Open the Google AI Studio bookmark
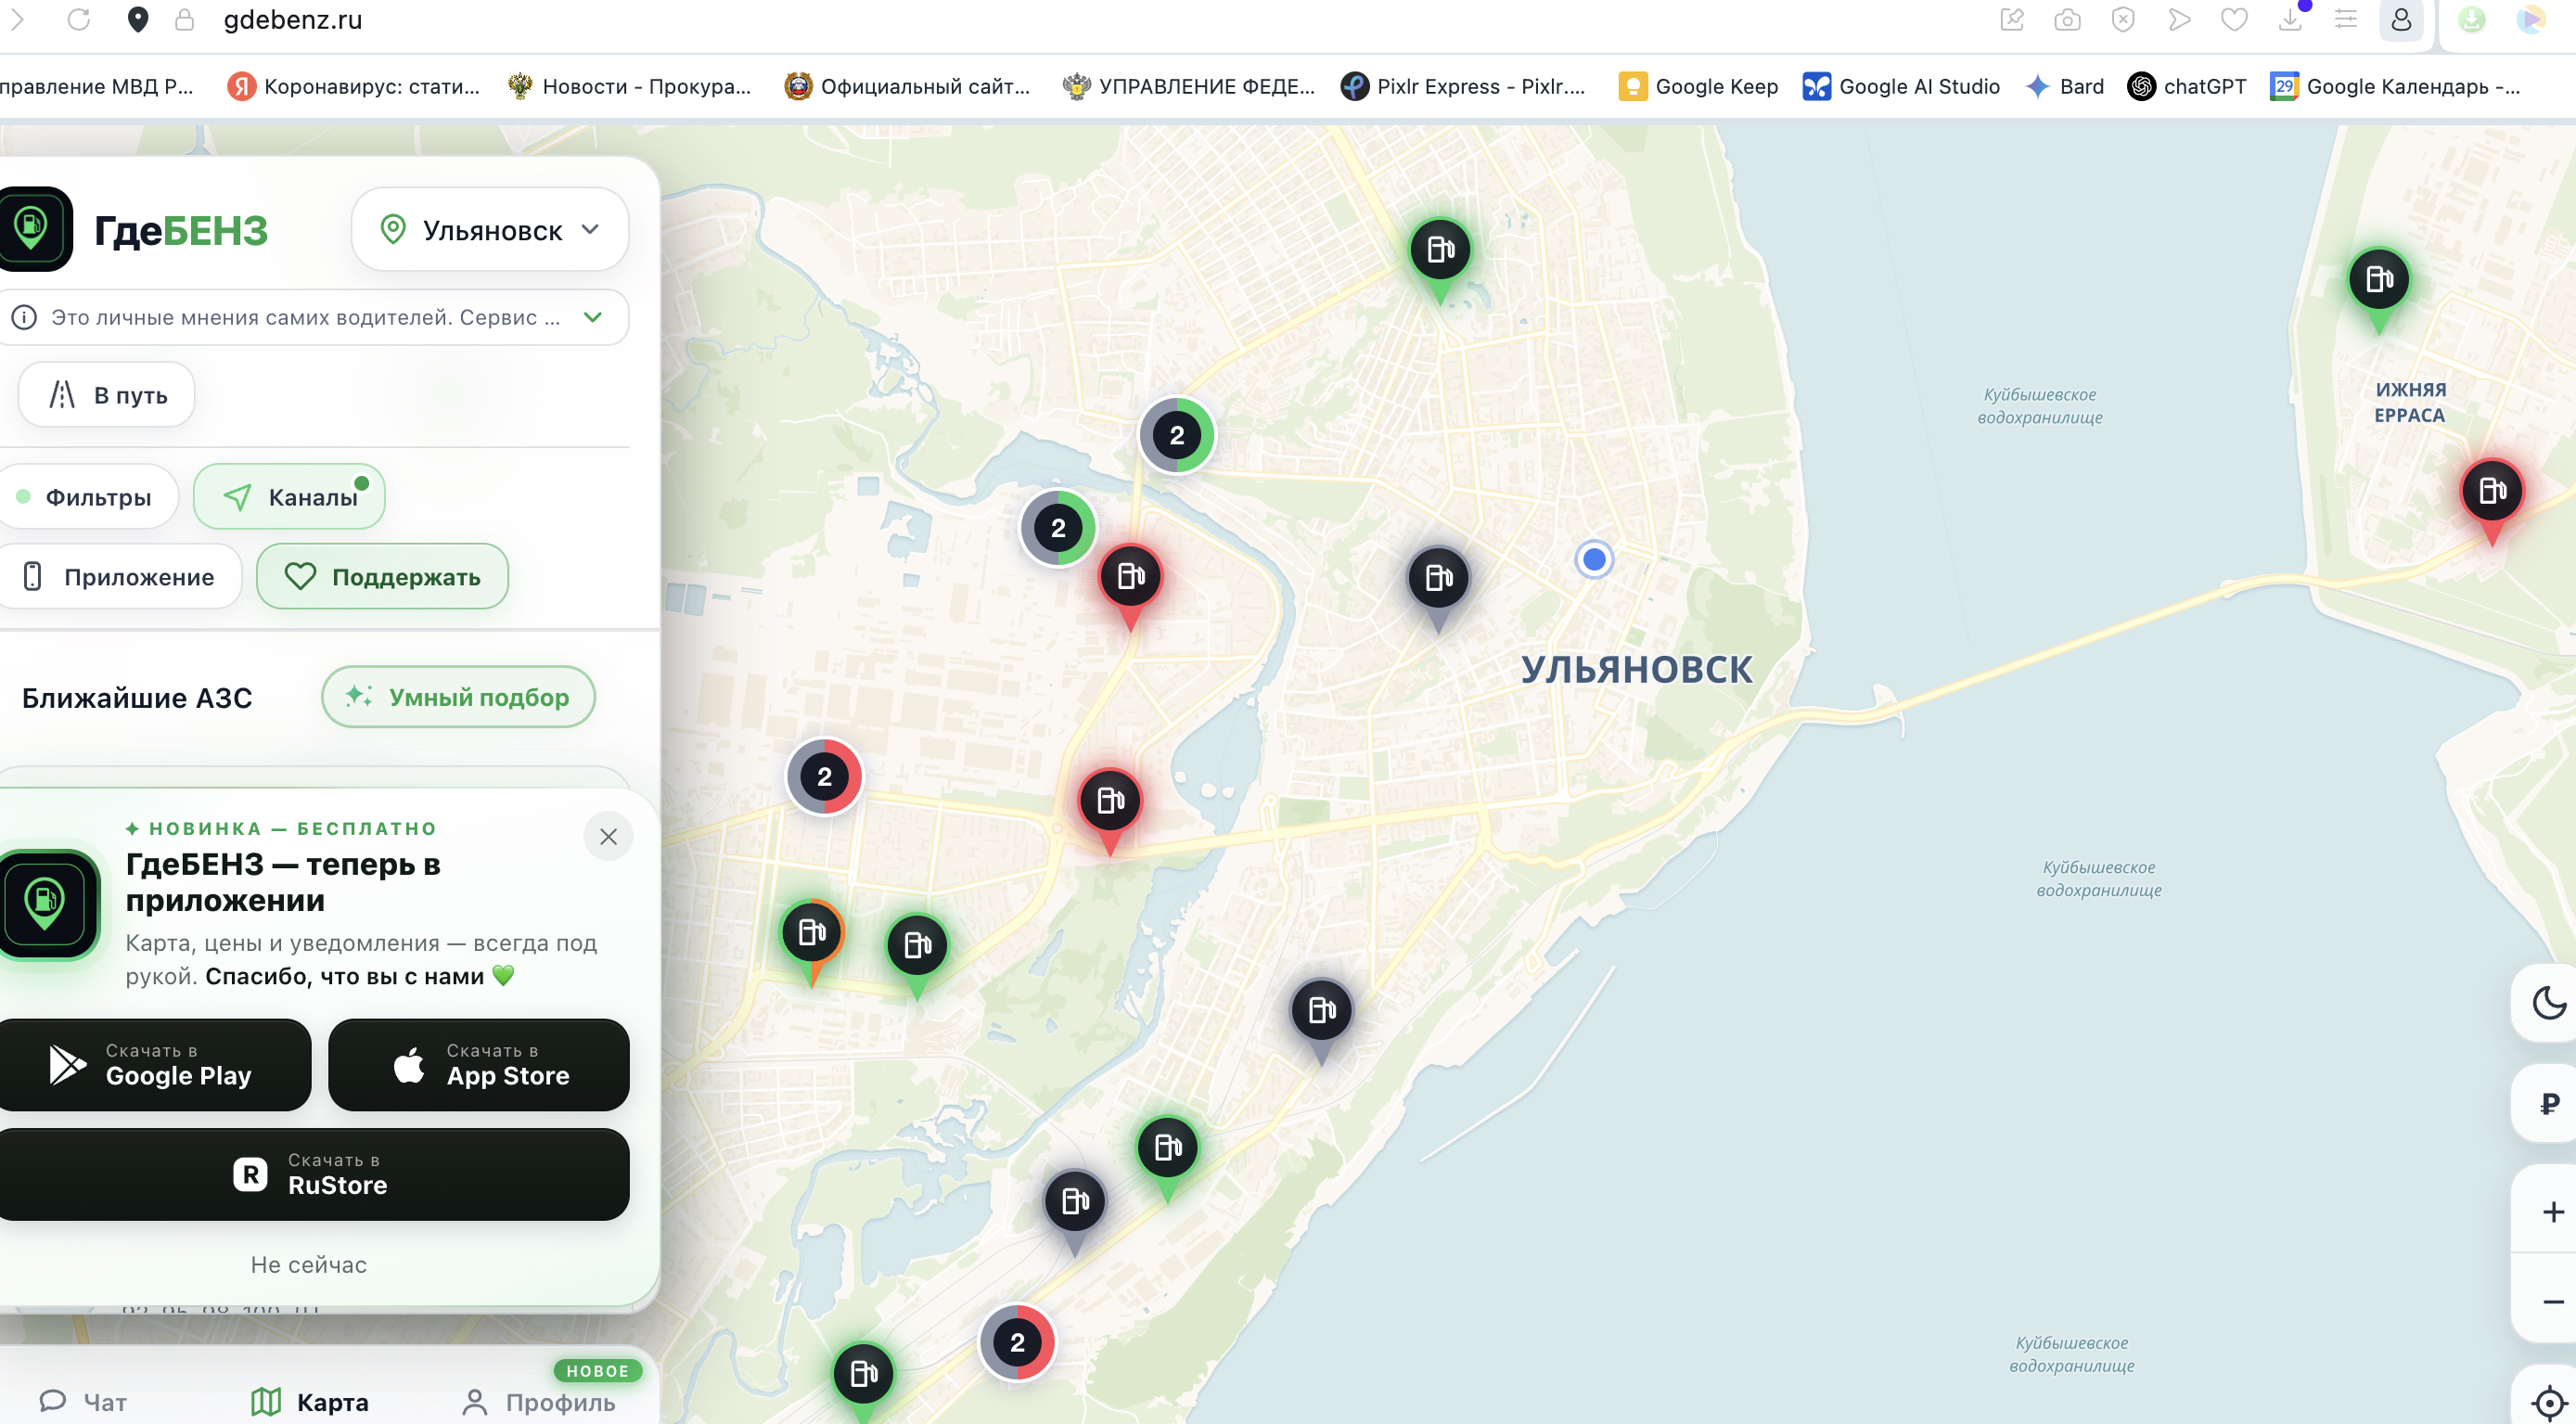This screenshot has width=2576, height=1424. click(1901, 86)
